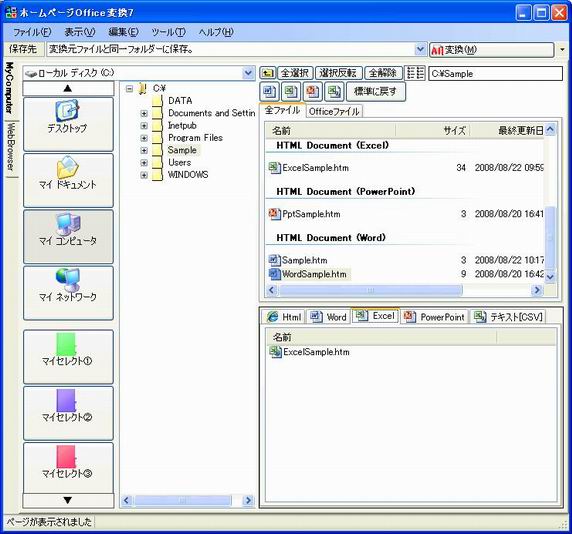Viewport: 572px width, 534px height.
Task: Open the 保存先 save location dropdown
Action: (420, 49)
